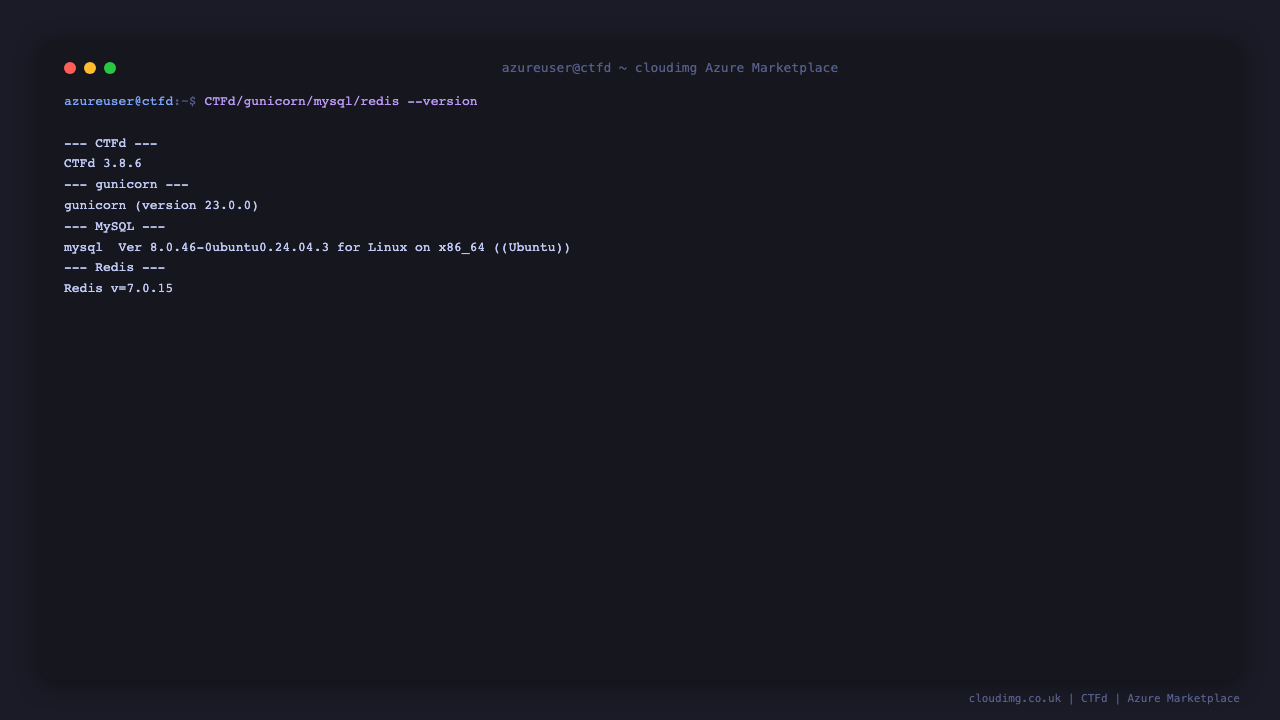Image resolution: width=1280 pixels, height=720 pixels.
Task: Click the red close window dot
Action: coord(70,68)
